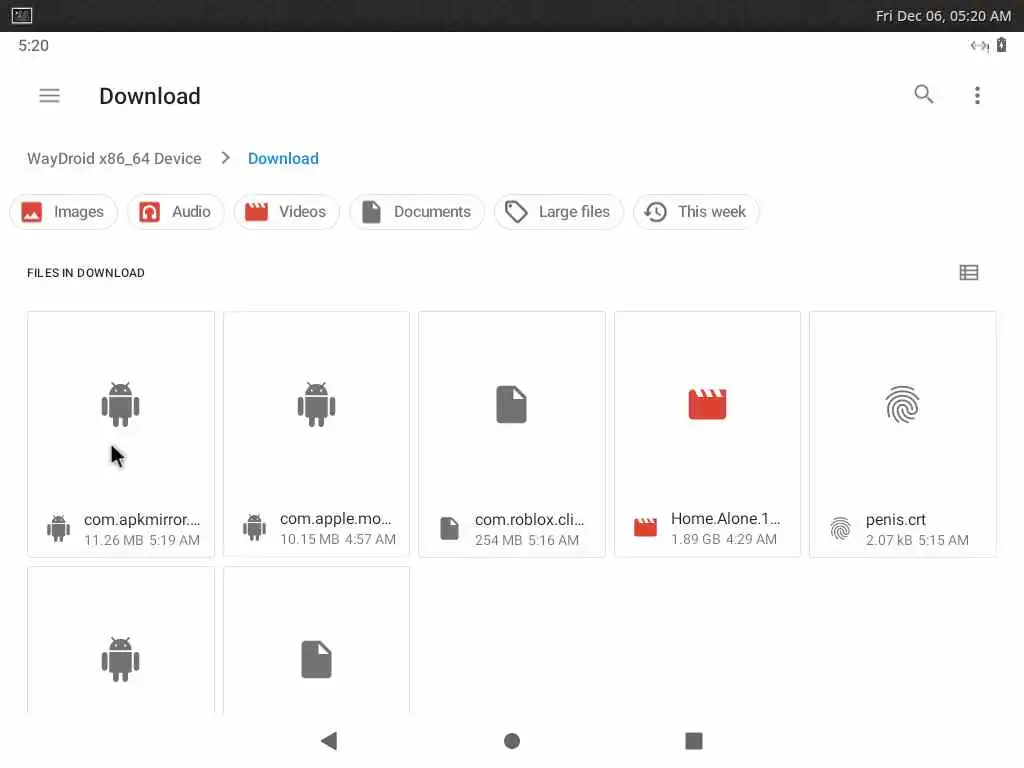Open Home.Alone video clapperboard thumbnail
Viewport: 1024px width, 768px height.
pyautogui.click(x=707, y=404)
